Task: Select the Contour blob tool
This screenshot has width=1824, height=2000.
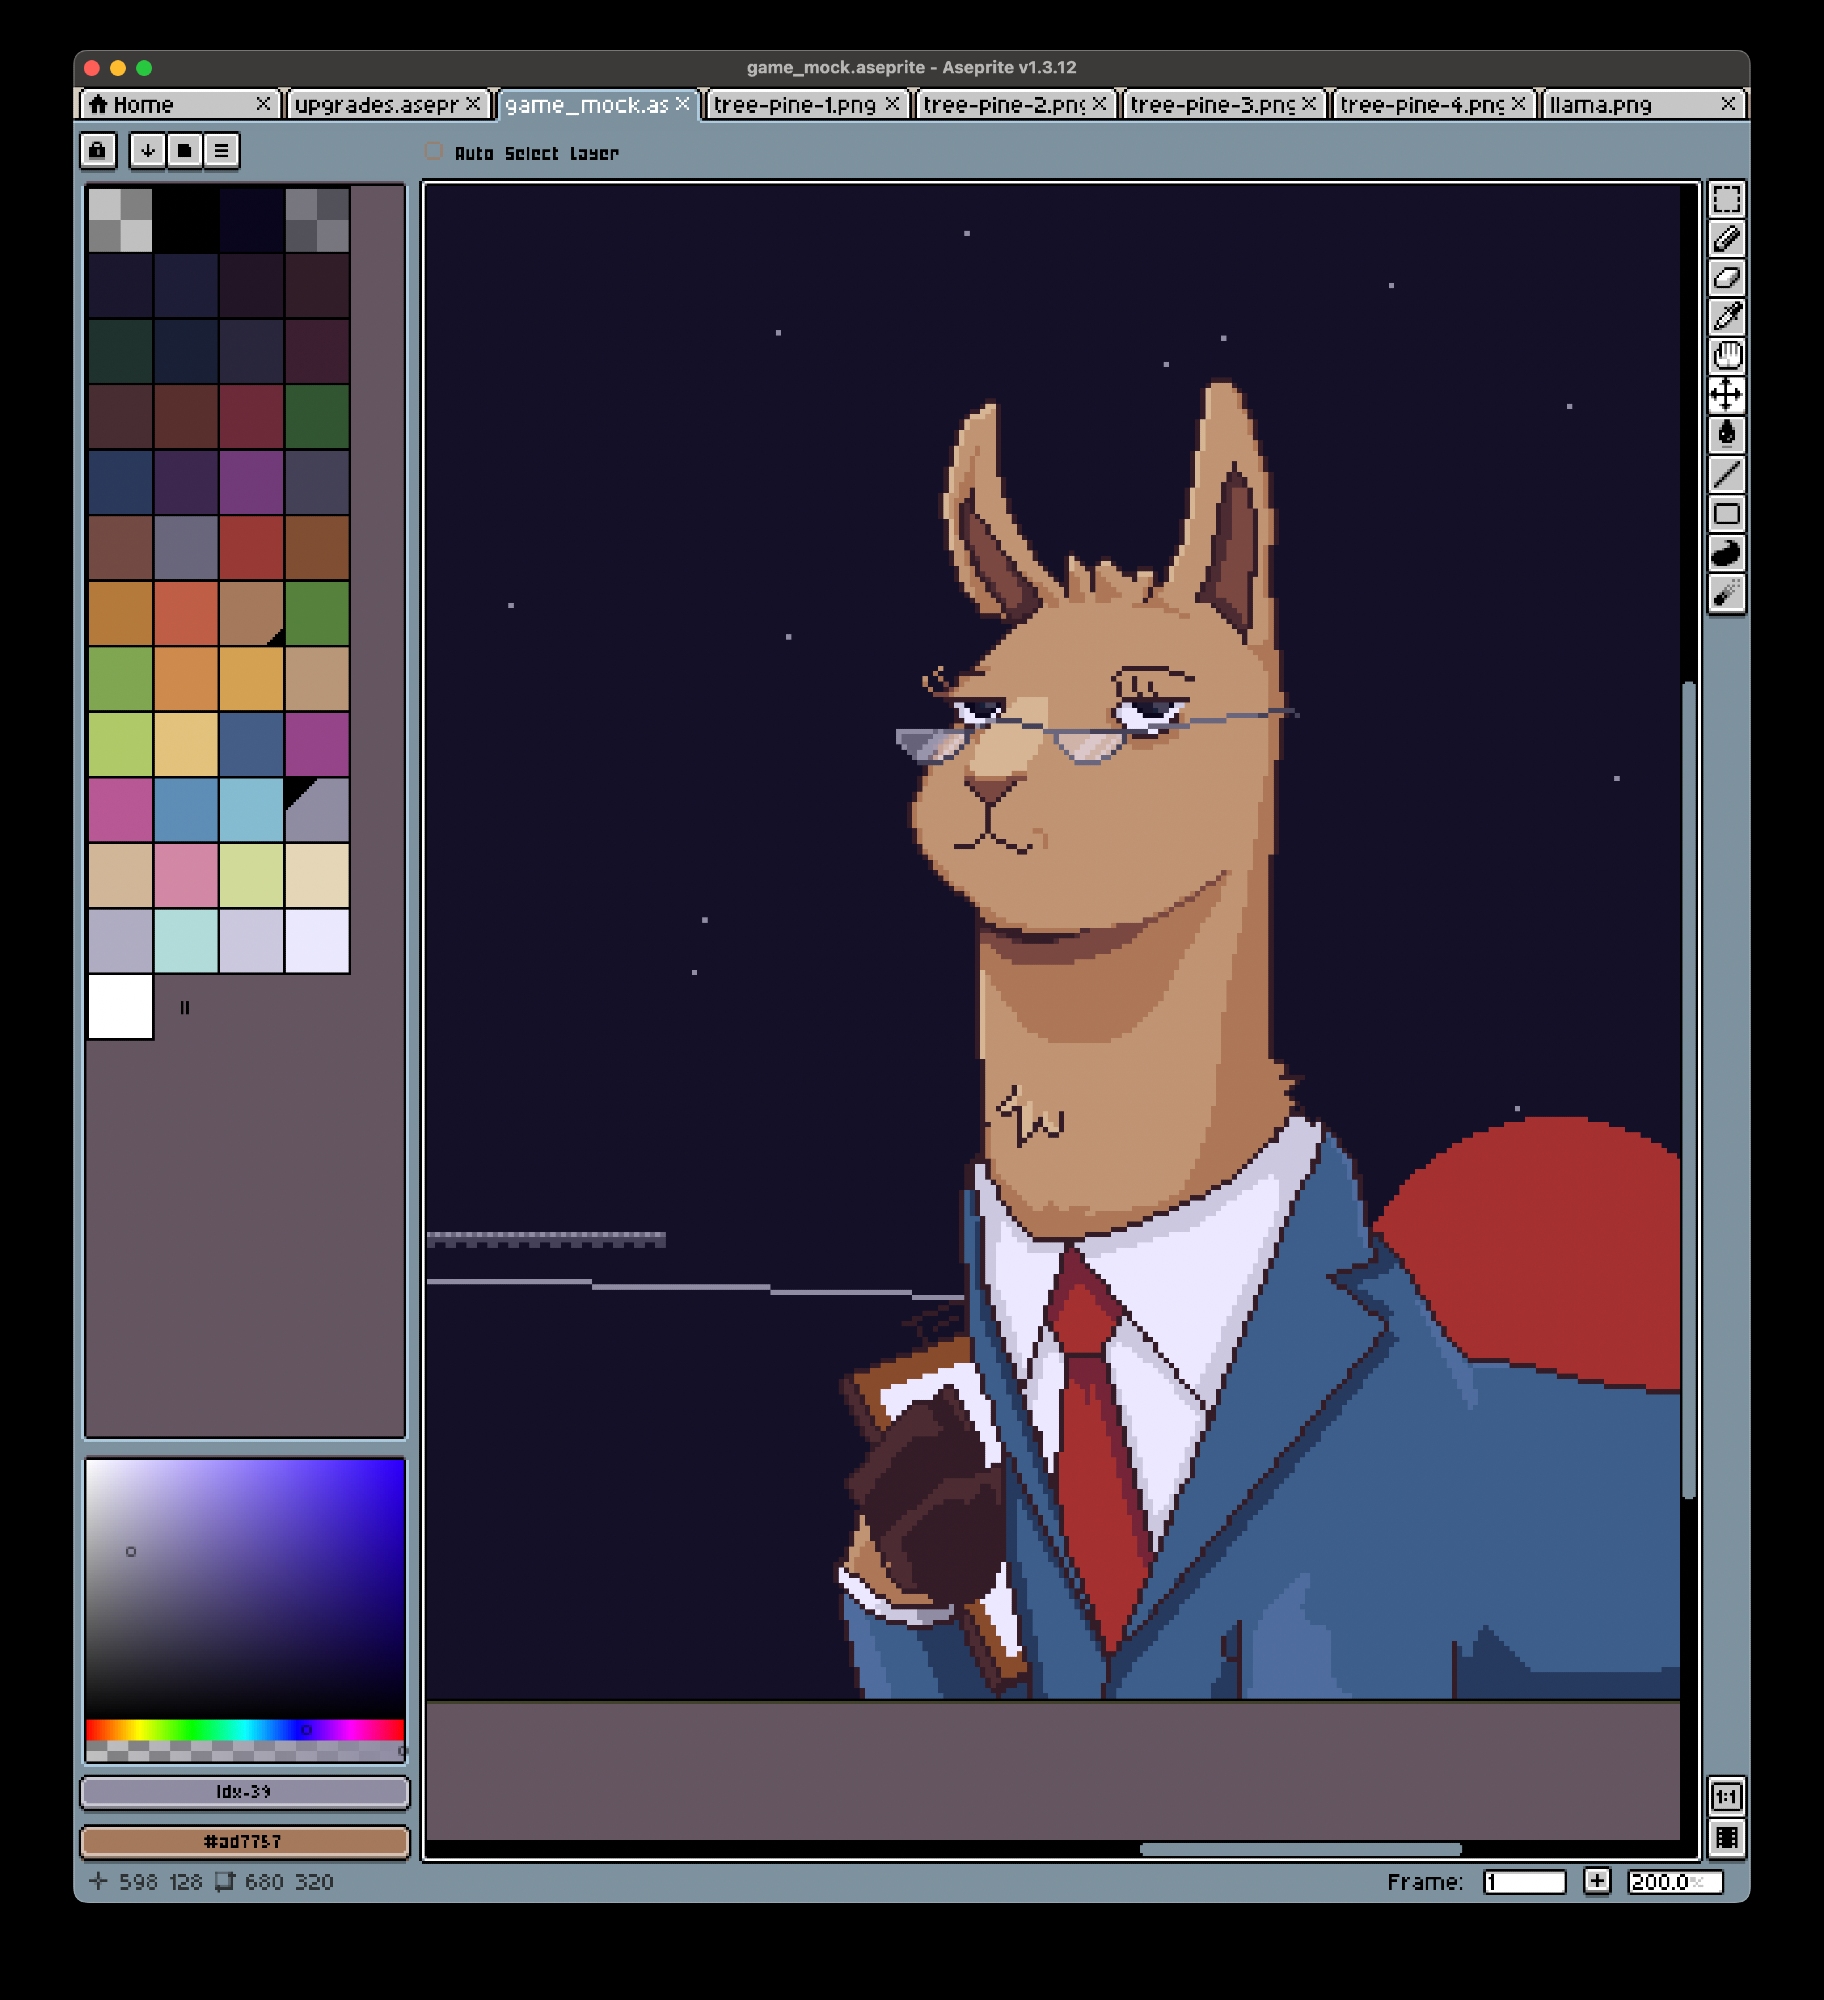Action: (1726, 553)
